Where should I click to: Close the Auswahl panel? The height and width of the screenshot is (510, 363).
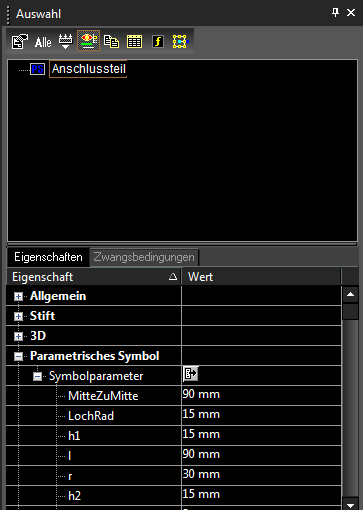(351, 13)
